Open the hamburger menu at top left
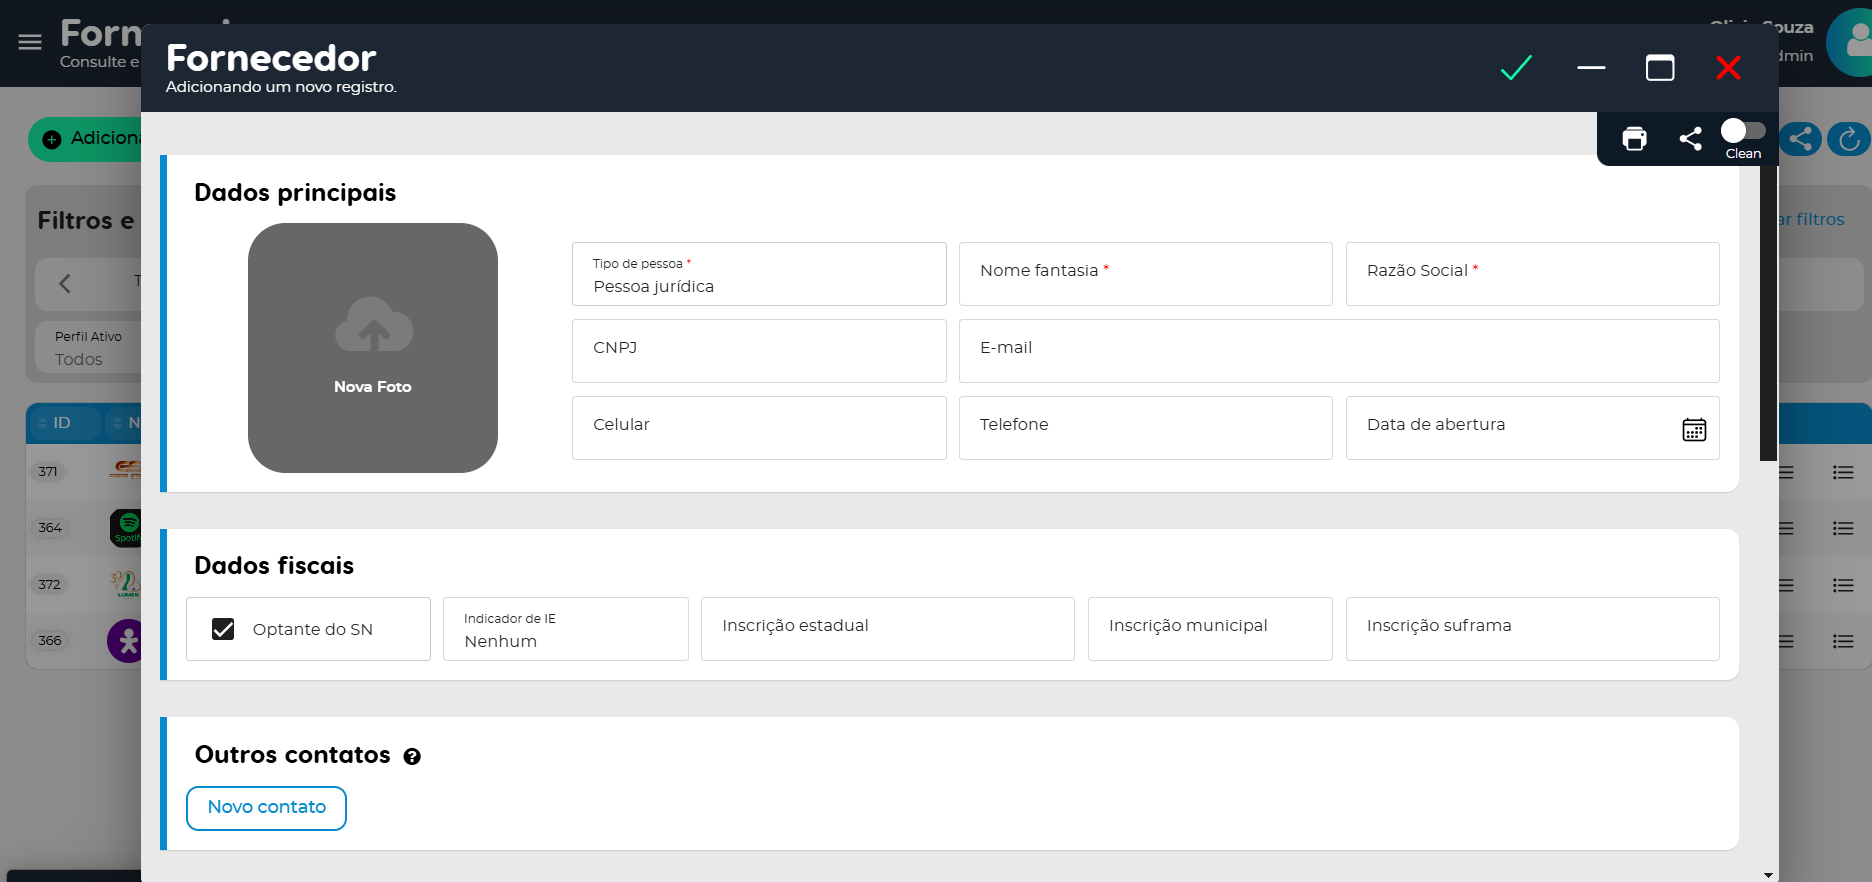This screenshot has width=1872, height=882. [30, 42]
